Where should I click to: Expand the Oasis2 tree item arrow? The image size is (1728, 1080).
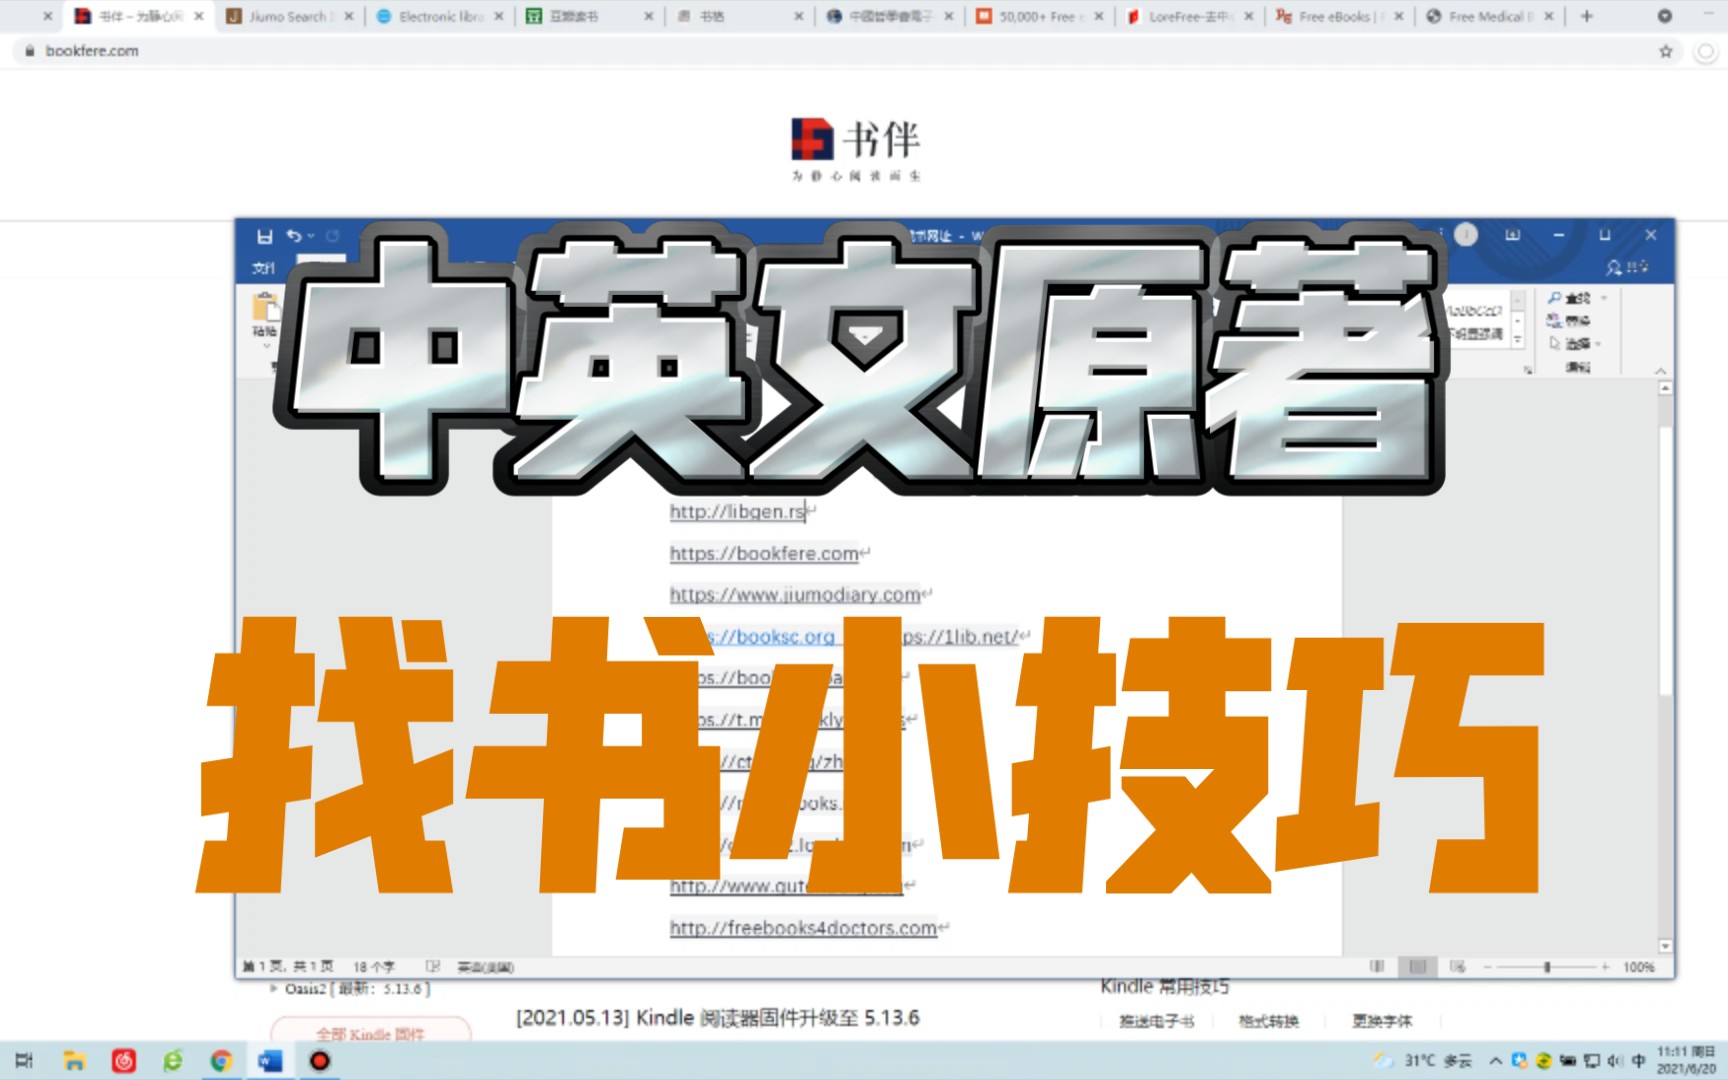pos(274,988)
